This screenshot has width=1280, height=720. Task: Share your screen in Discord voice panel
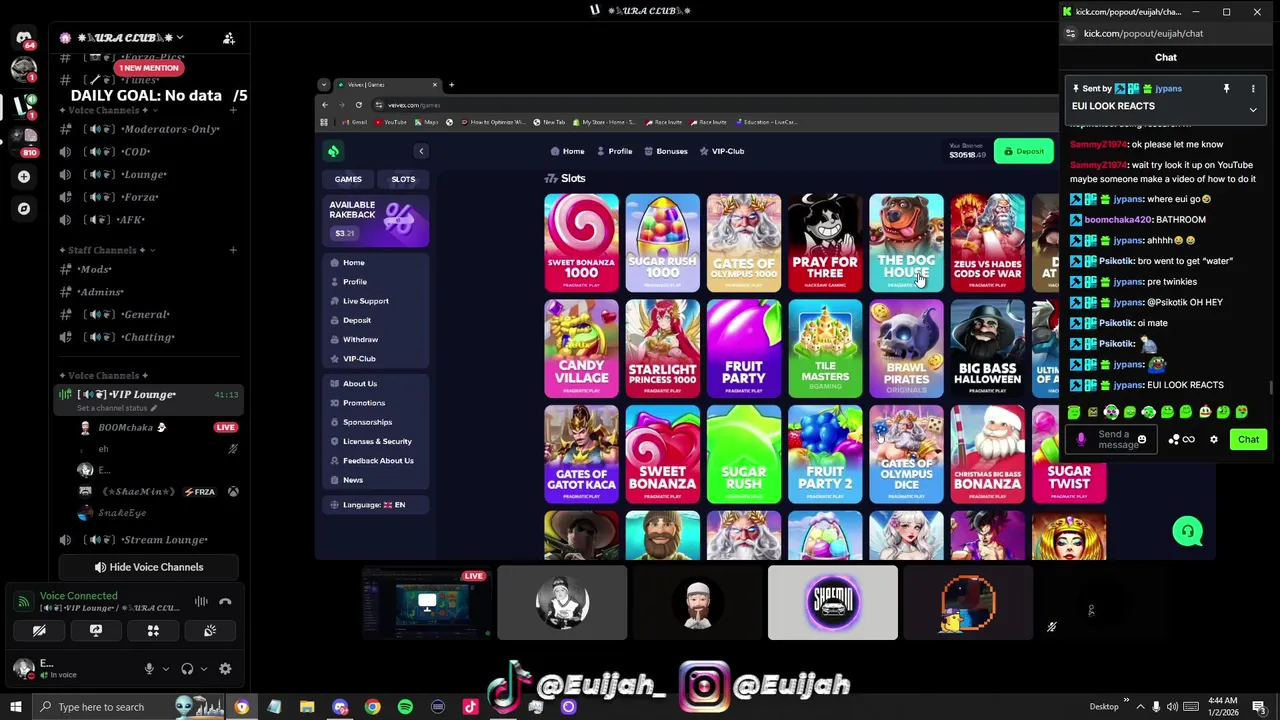click(x=96, y=631)
